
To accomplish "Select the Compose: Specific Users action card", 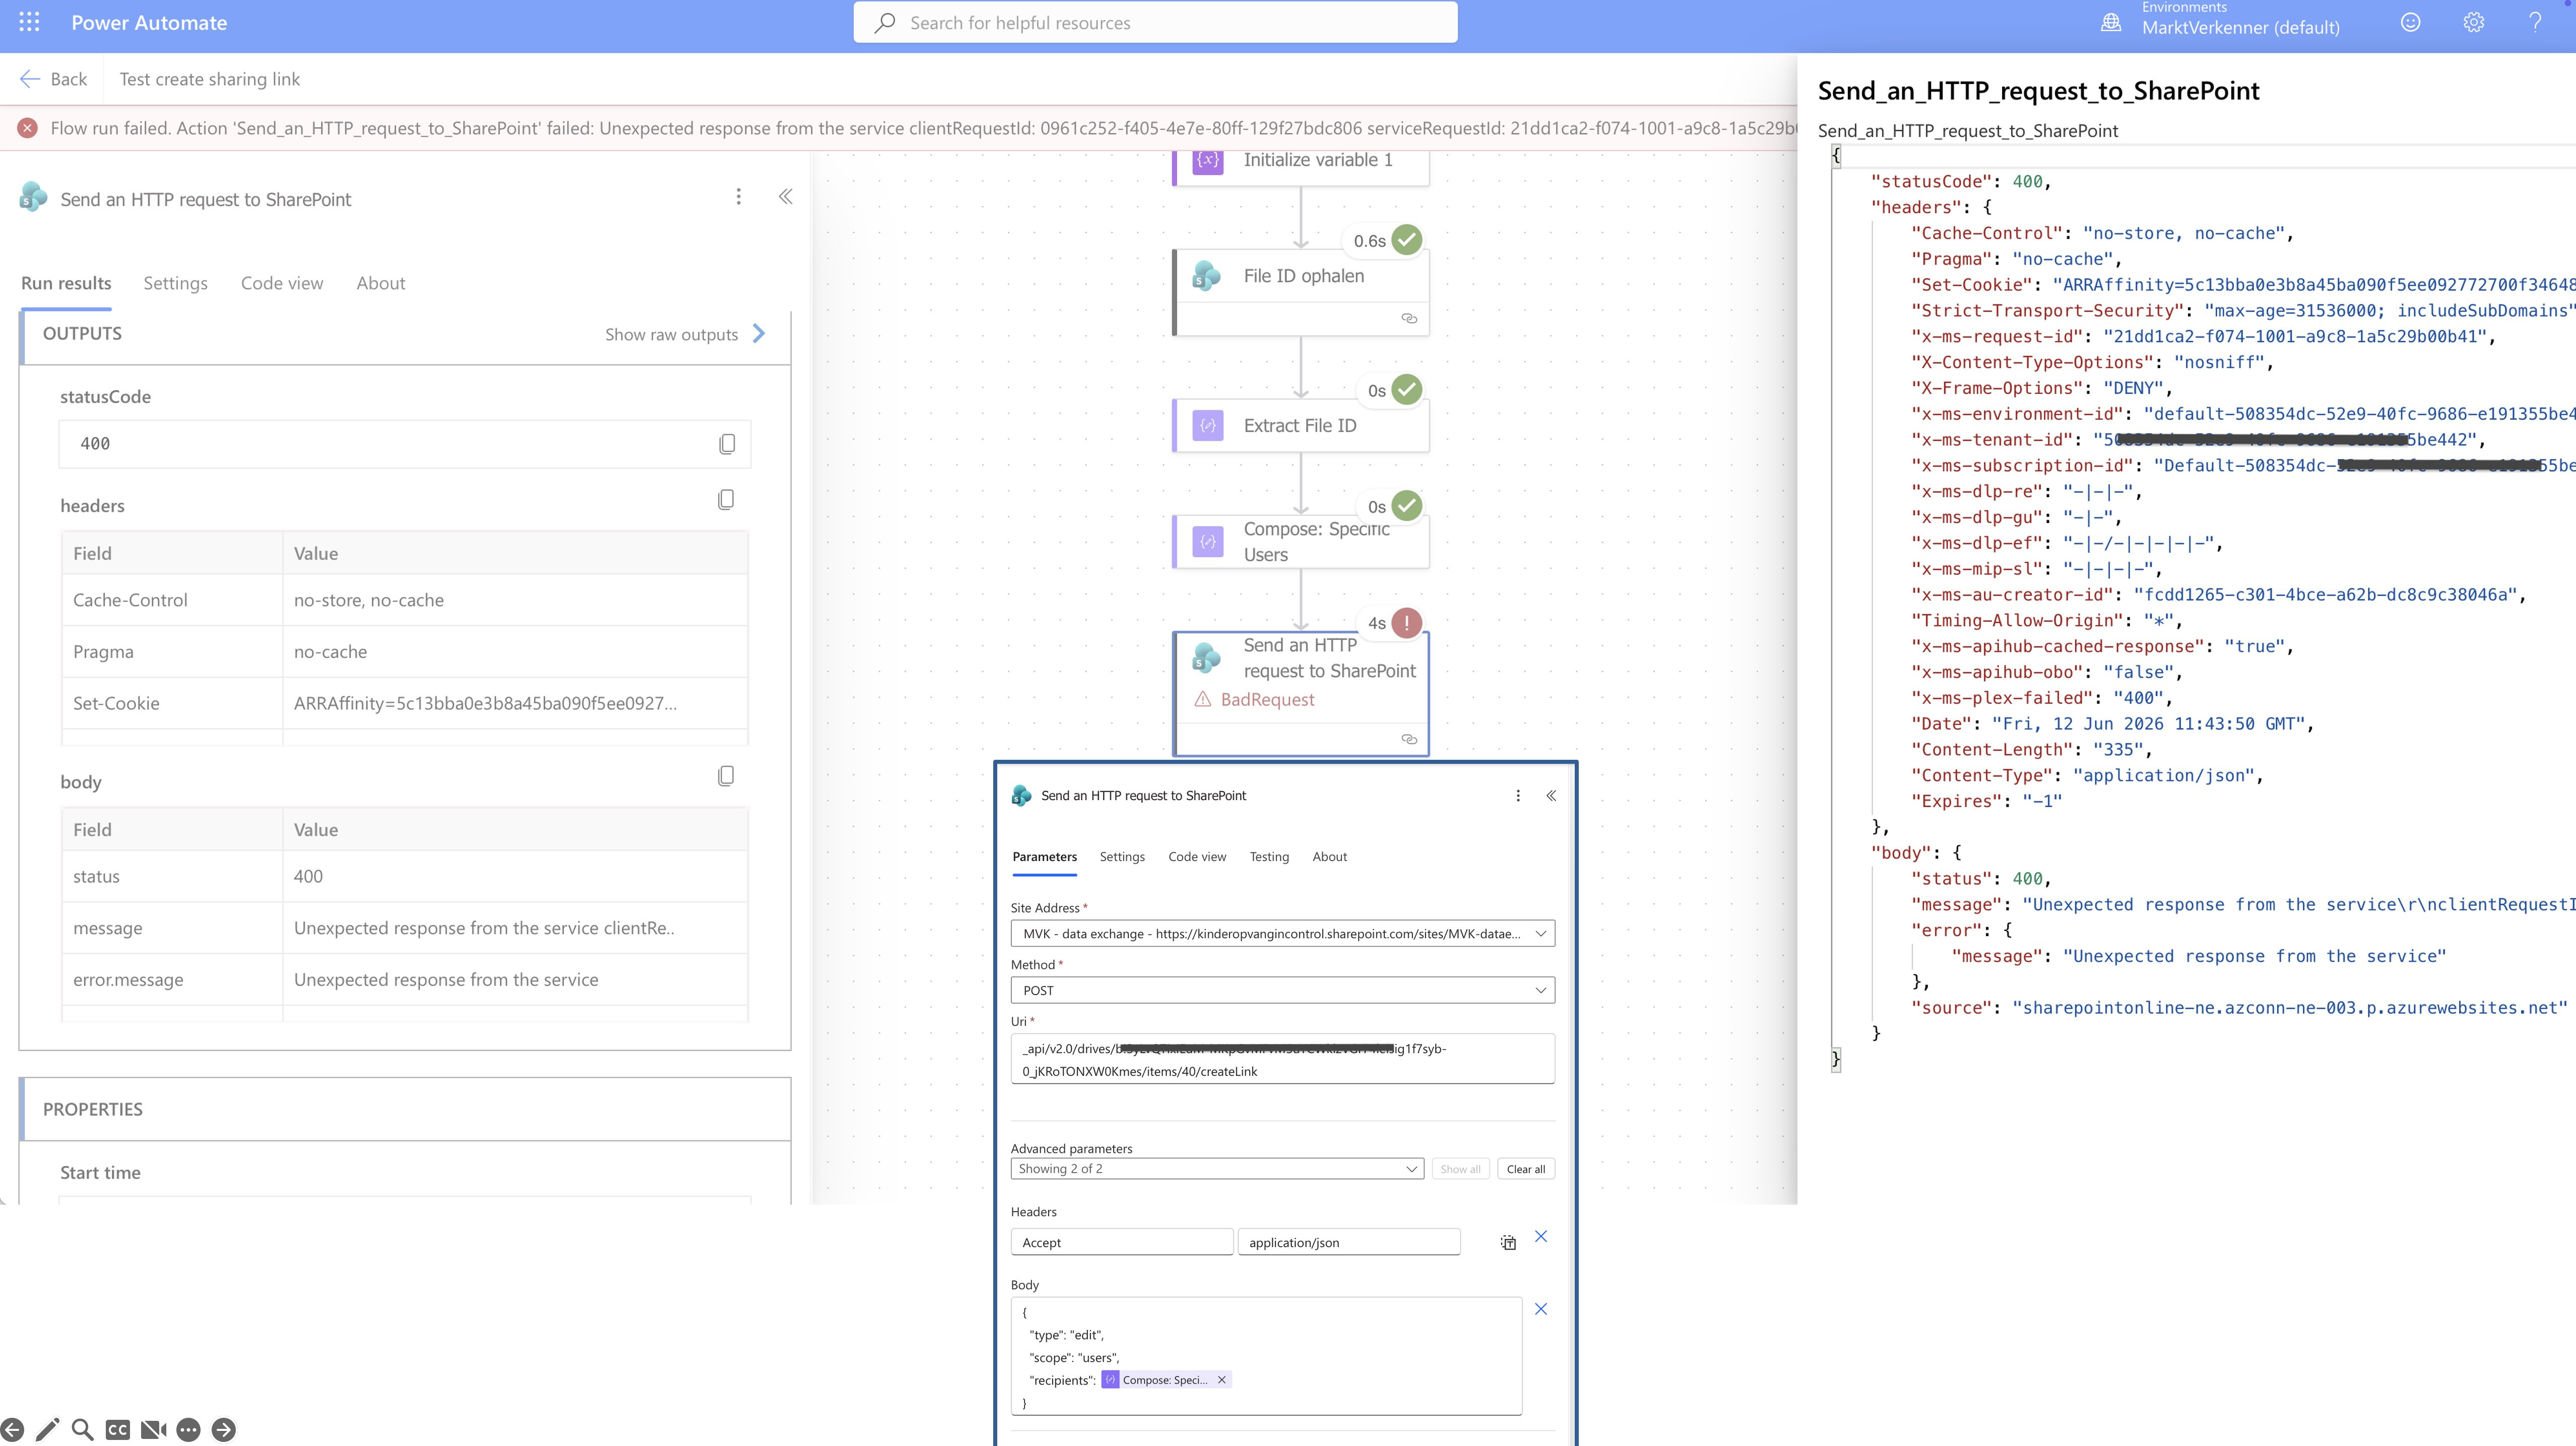I will click(x=1301, y=542).
